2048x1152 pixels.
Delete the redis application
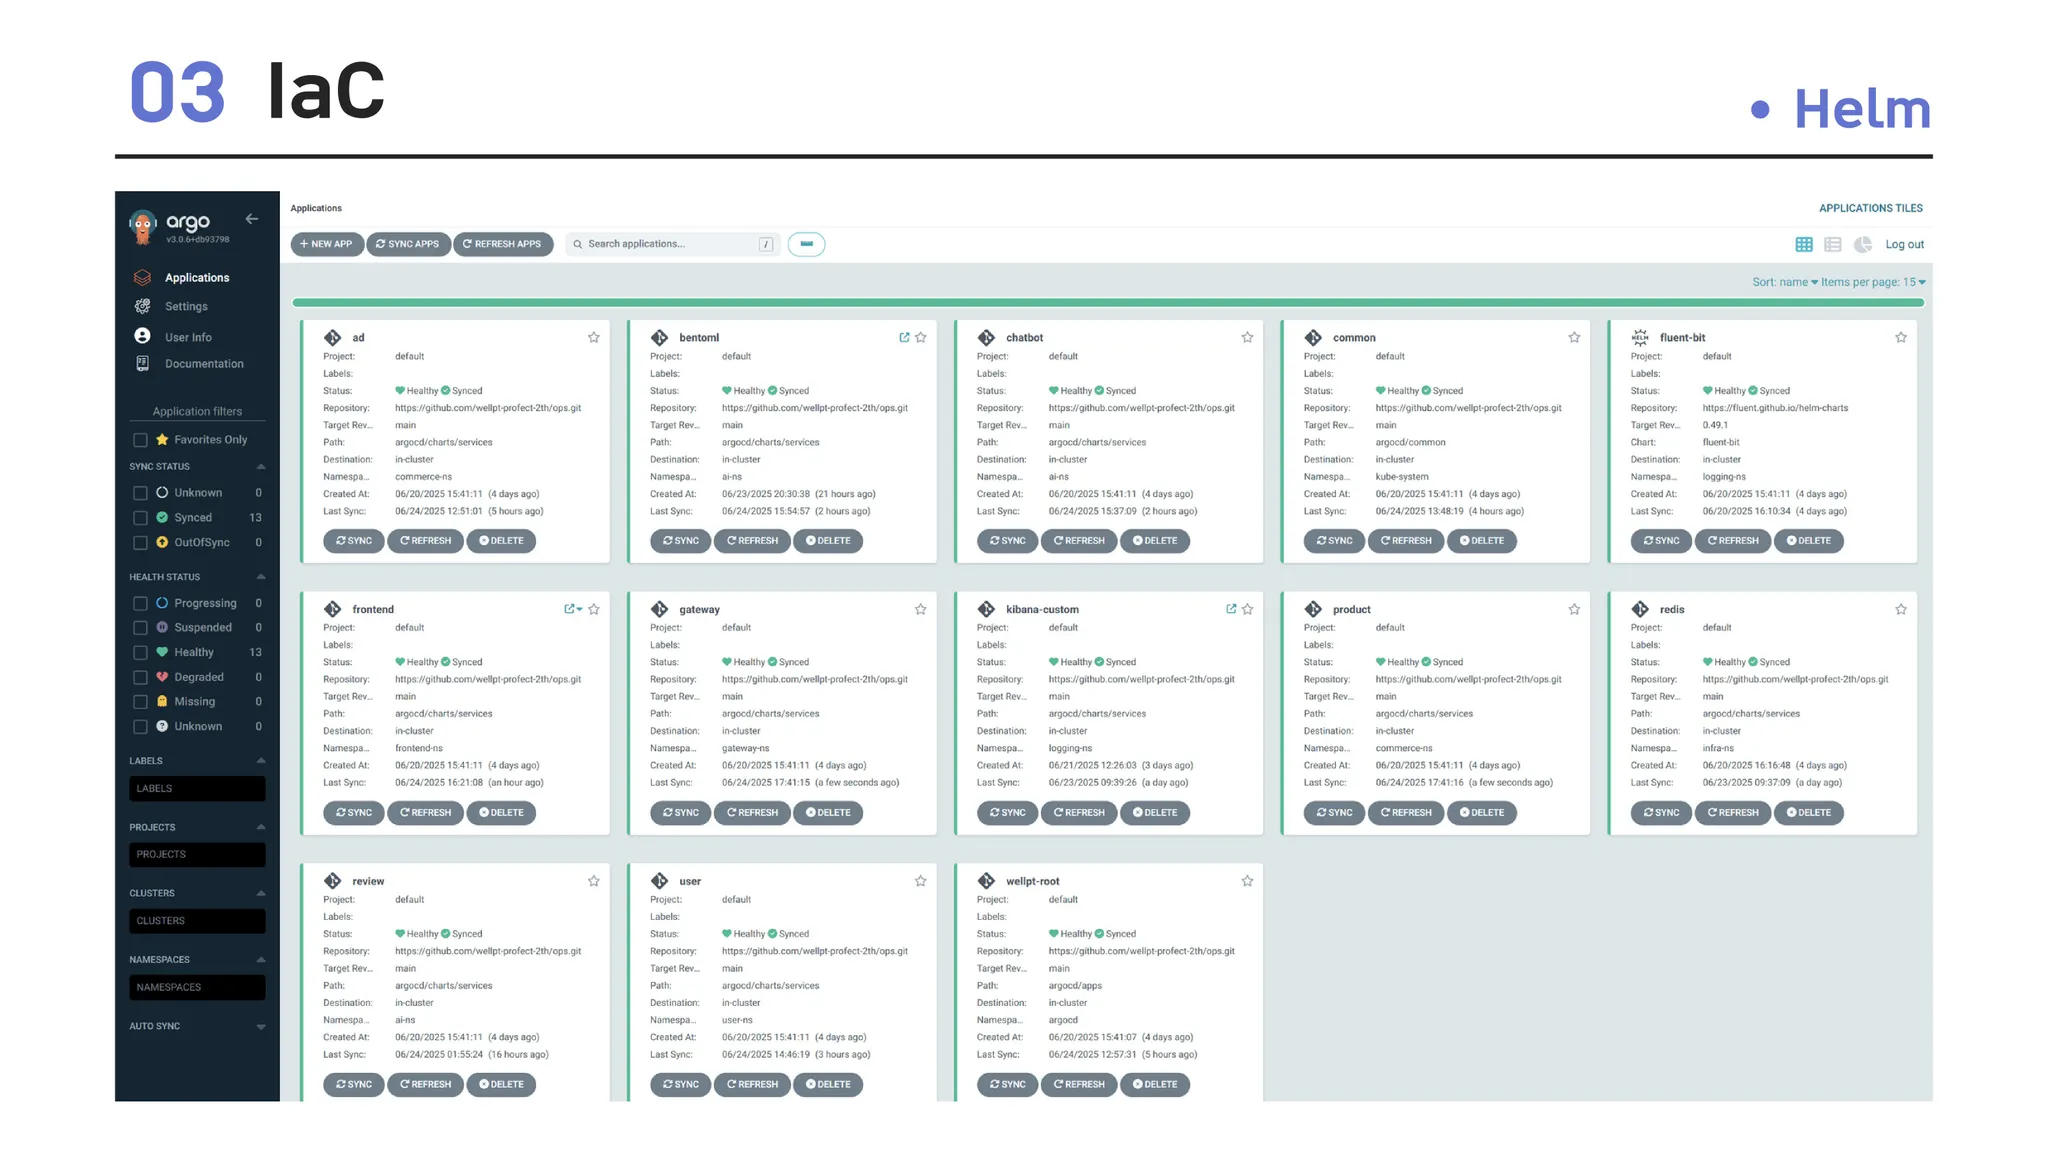pyautogui.click(x=1808, y=813)
